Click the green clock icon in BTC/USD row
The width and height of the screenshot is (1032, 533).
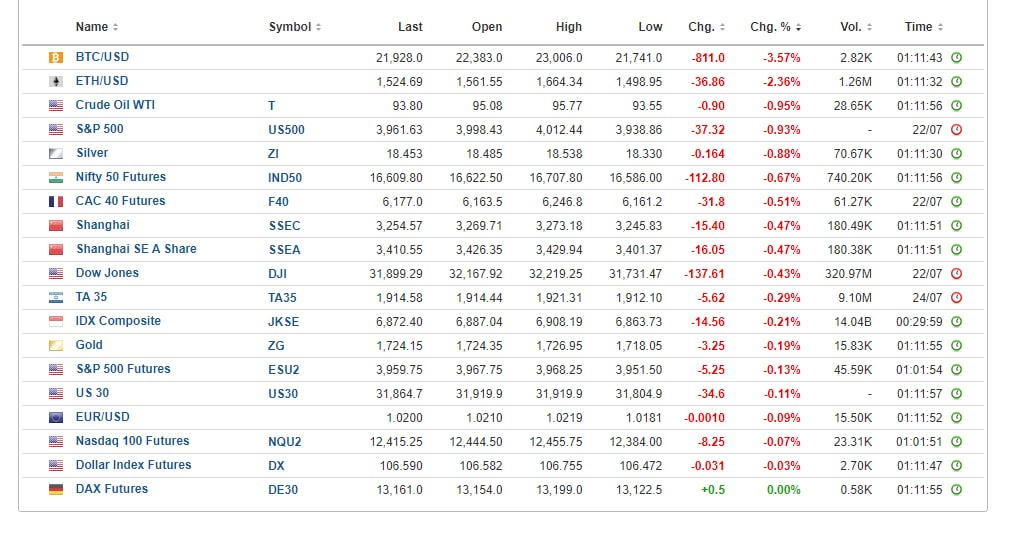(x=956, y=58)
